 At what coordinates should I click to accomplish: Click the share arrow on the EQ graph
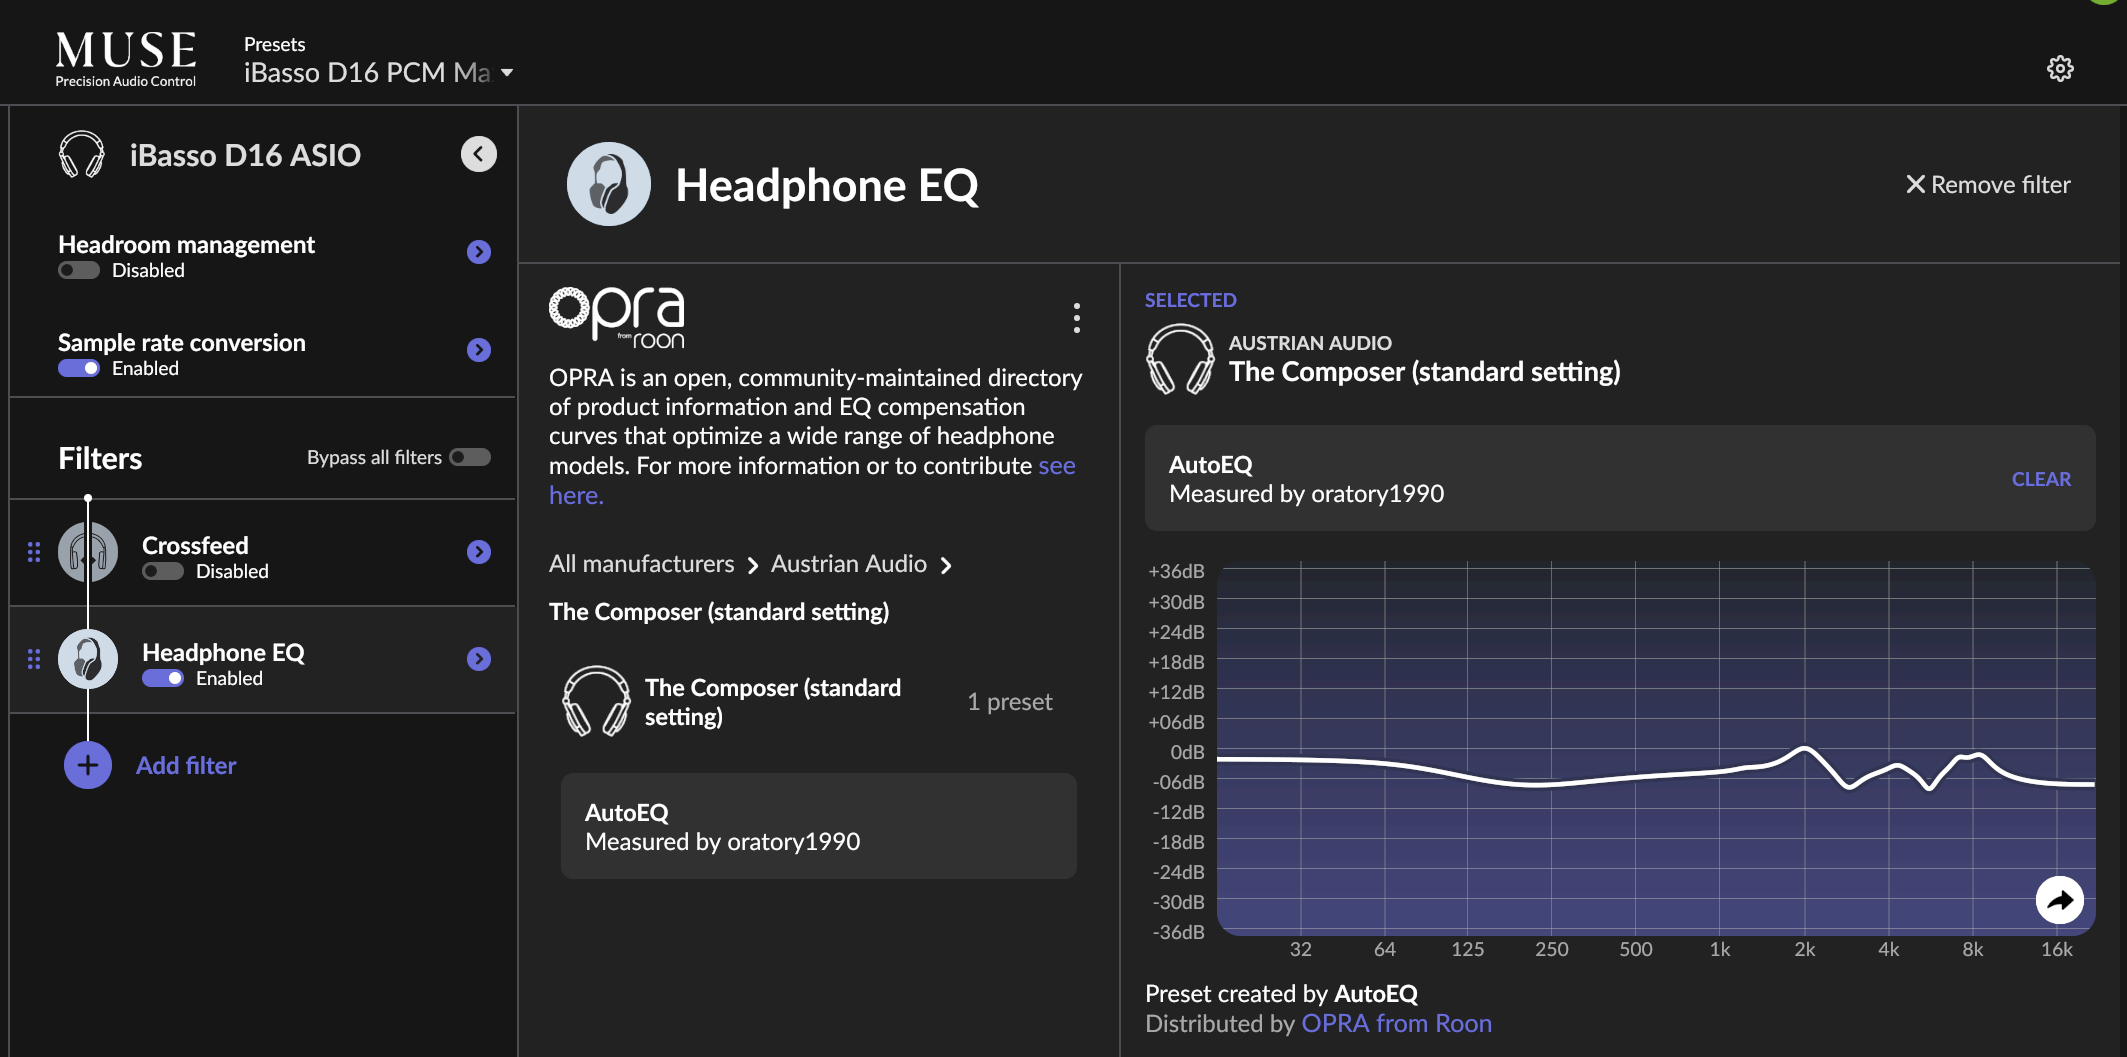[2059, 900]
